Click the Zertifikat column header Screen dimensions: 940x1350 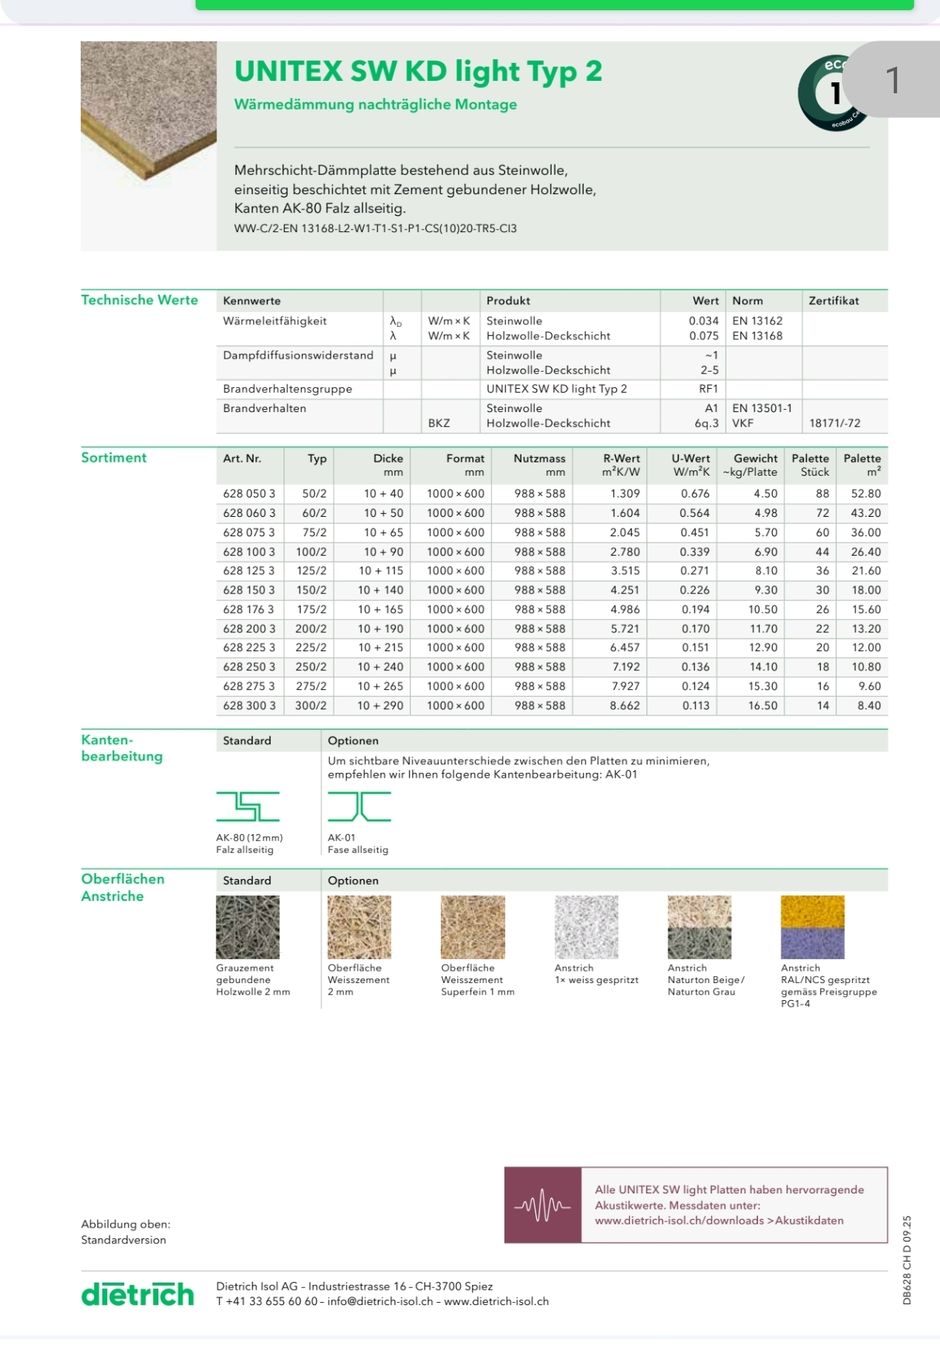point(833,300)
